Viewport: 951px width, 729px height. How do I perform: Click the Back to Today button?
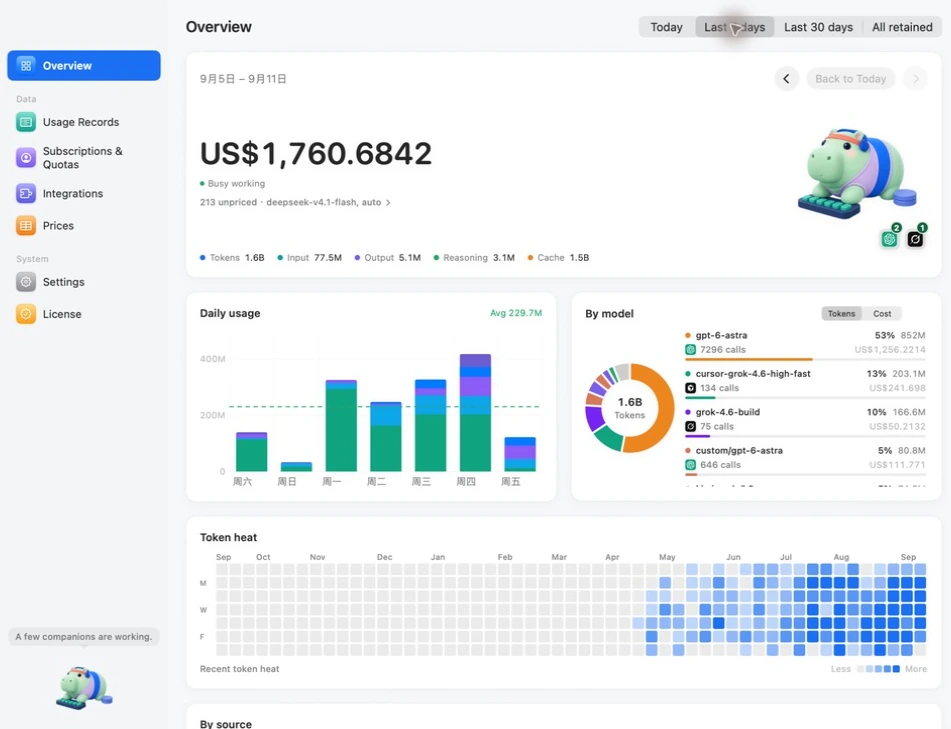[850, 79]
